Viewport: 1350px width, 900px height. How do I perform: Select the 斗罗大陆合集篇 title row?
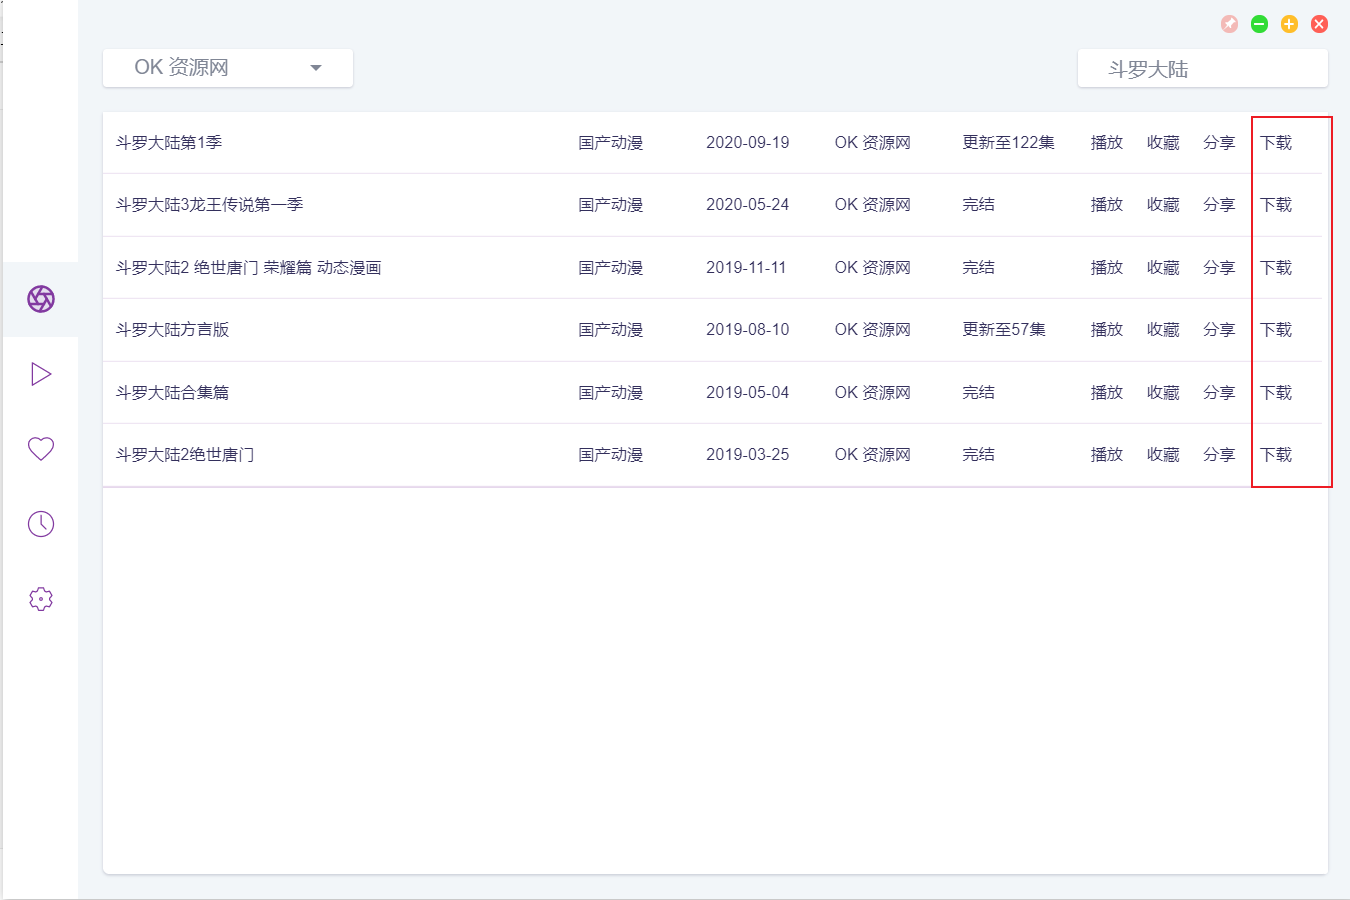(x=173, y=393)
